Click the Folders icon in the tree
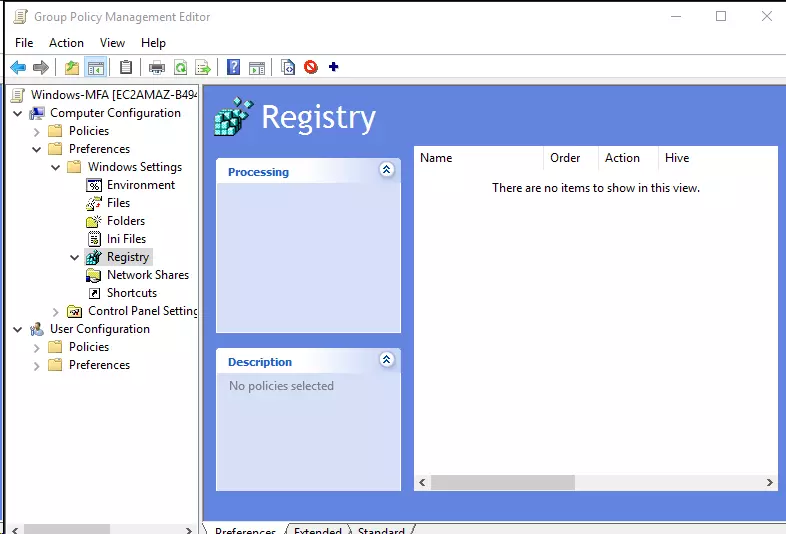Screen dimensions: 786x534 (94, 221)
